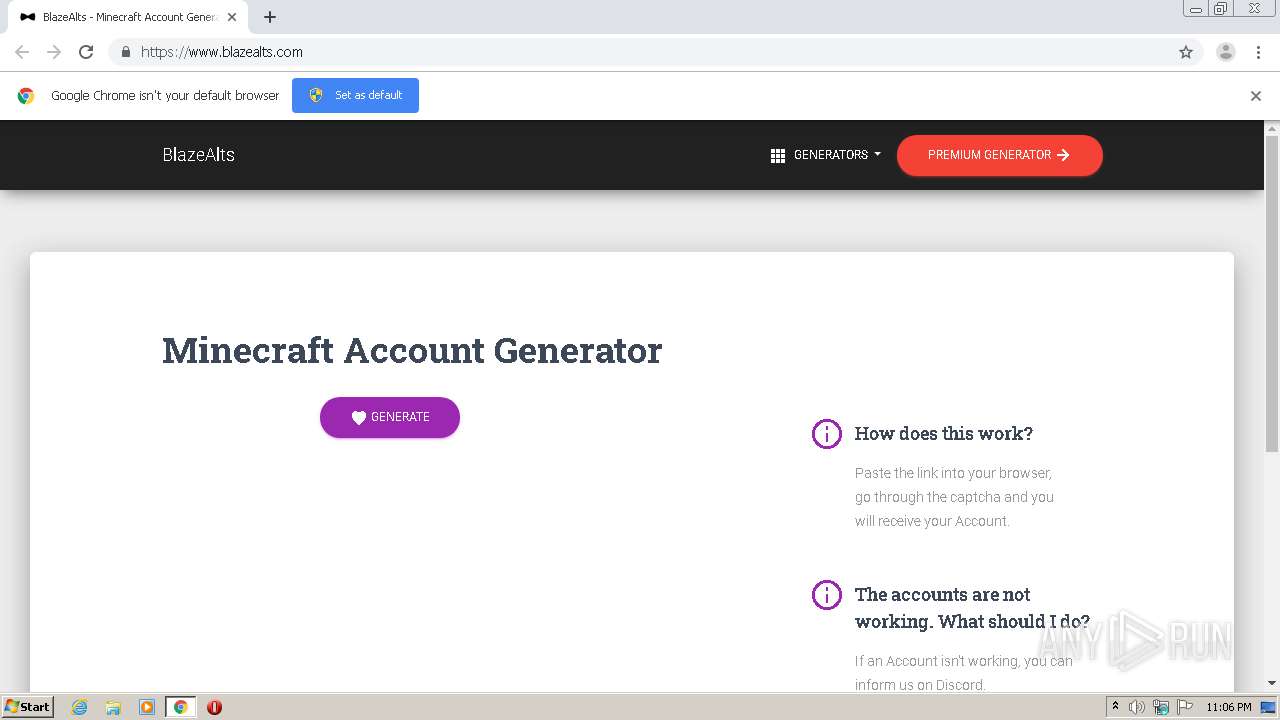Open the Windows Start menu
The width and height of the screenshot is (1280, 720).
coord(27,707)
